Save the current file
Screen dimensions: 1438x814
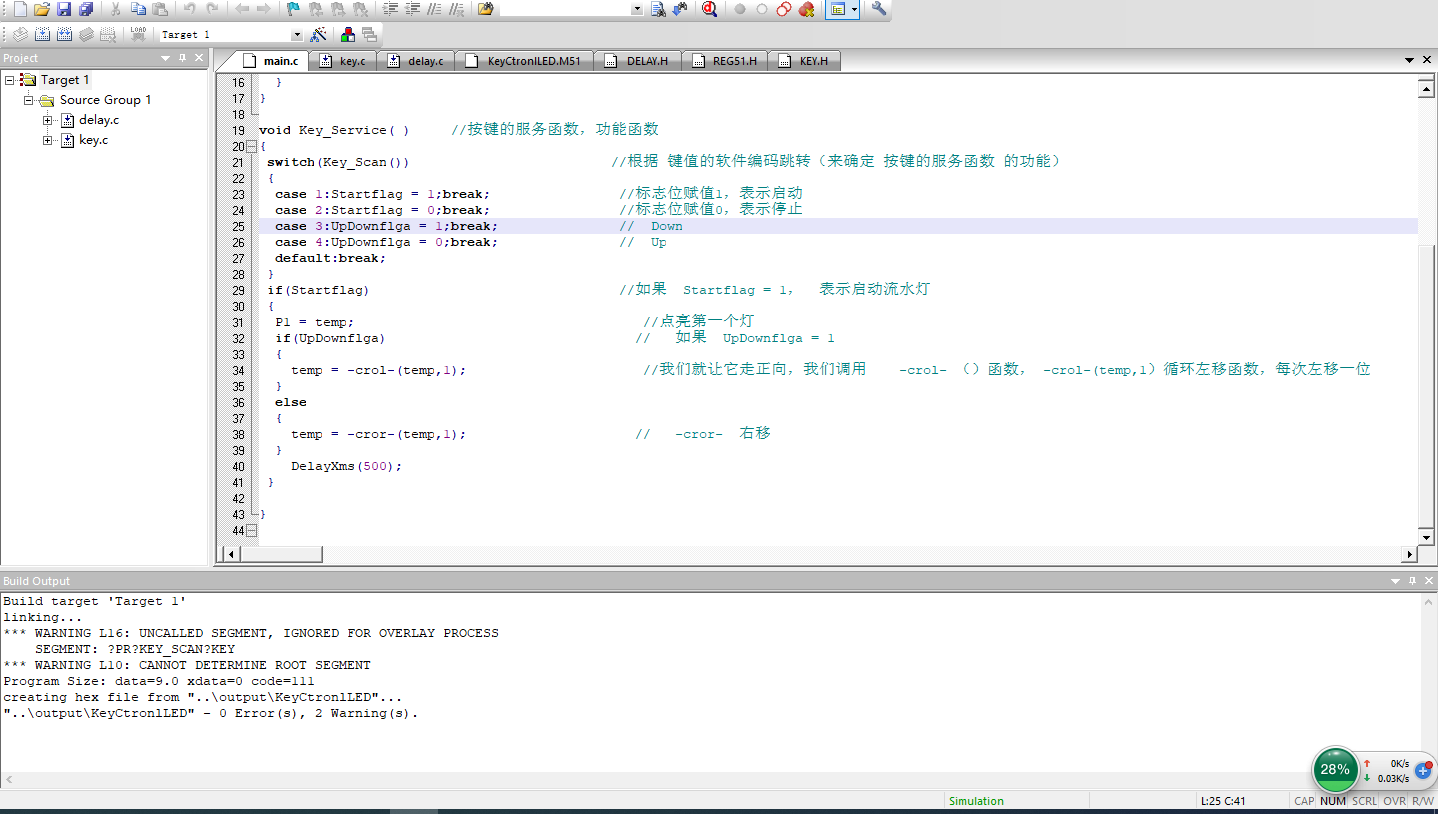64,9
